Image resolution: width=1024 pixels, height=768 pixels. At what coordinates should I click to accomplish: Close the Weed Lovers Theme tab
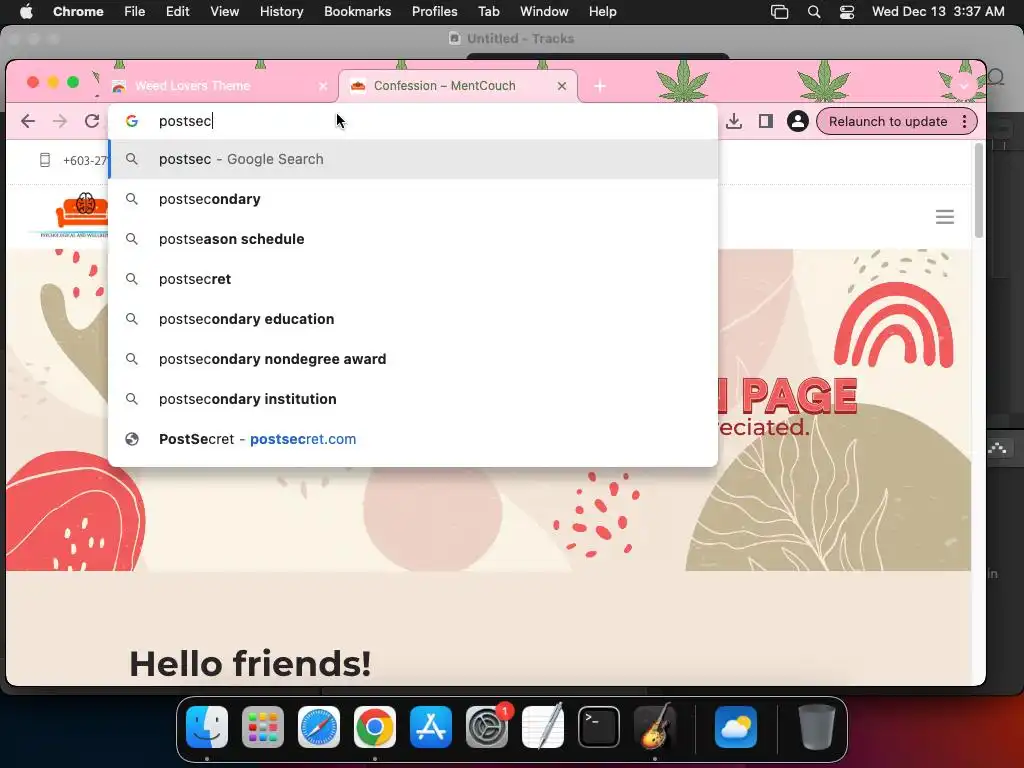pyautogui.click(x=323, y=86)
